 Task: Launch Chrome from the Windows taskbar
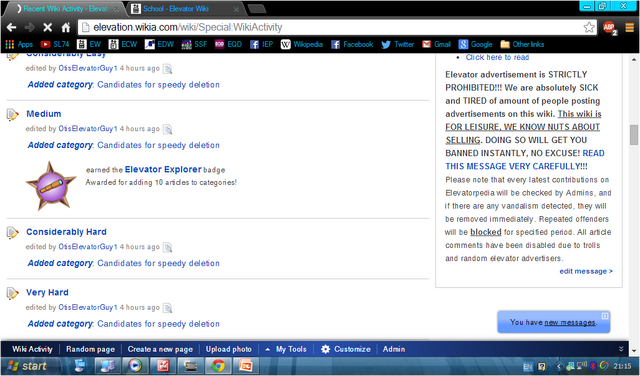218,366
